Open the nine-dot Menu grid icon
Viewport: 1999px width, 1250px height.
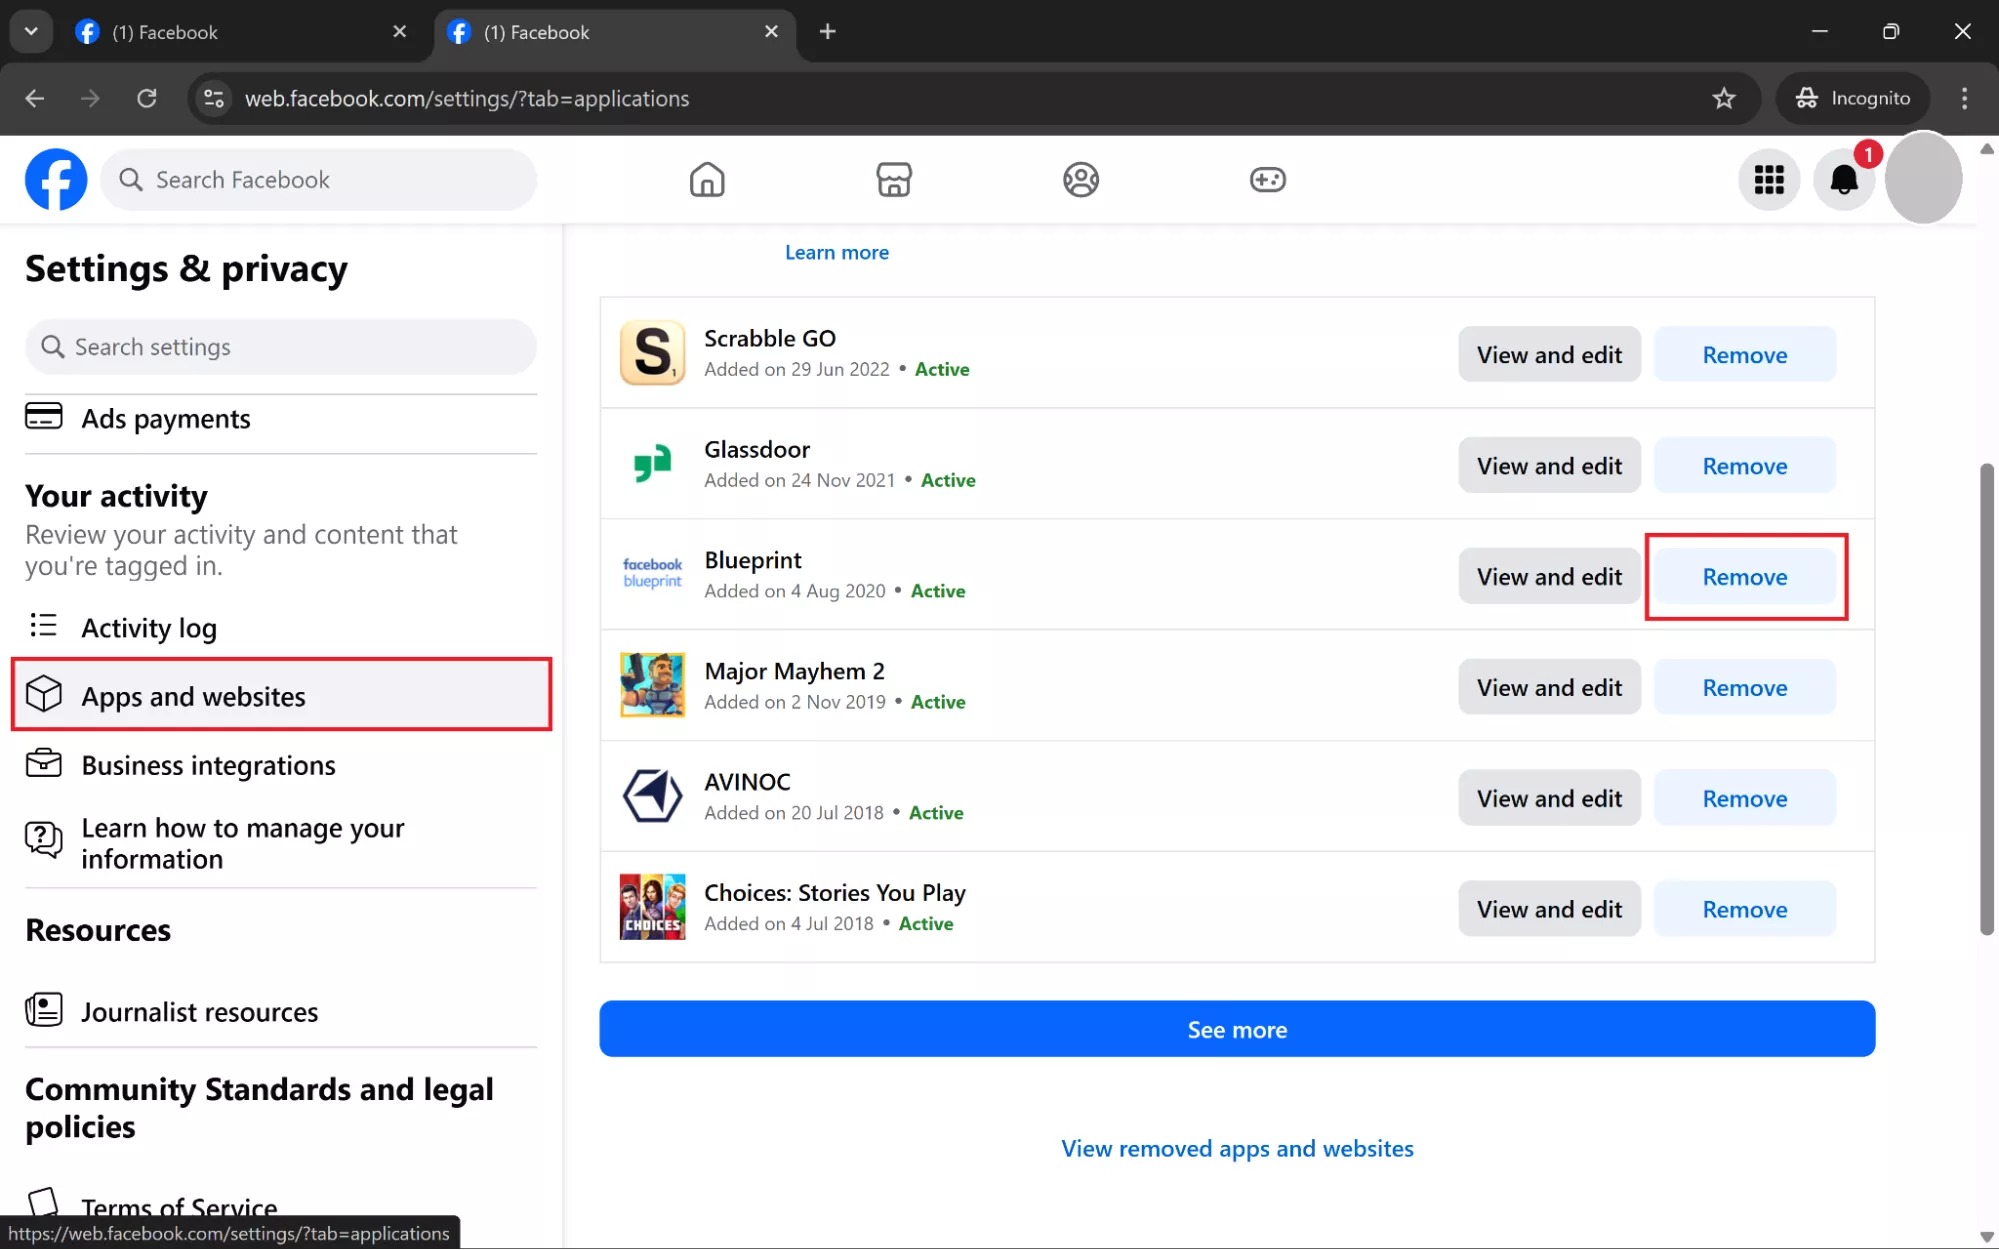click(x=1768, y=180)
